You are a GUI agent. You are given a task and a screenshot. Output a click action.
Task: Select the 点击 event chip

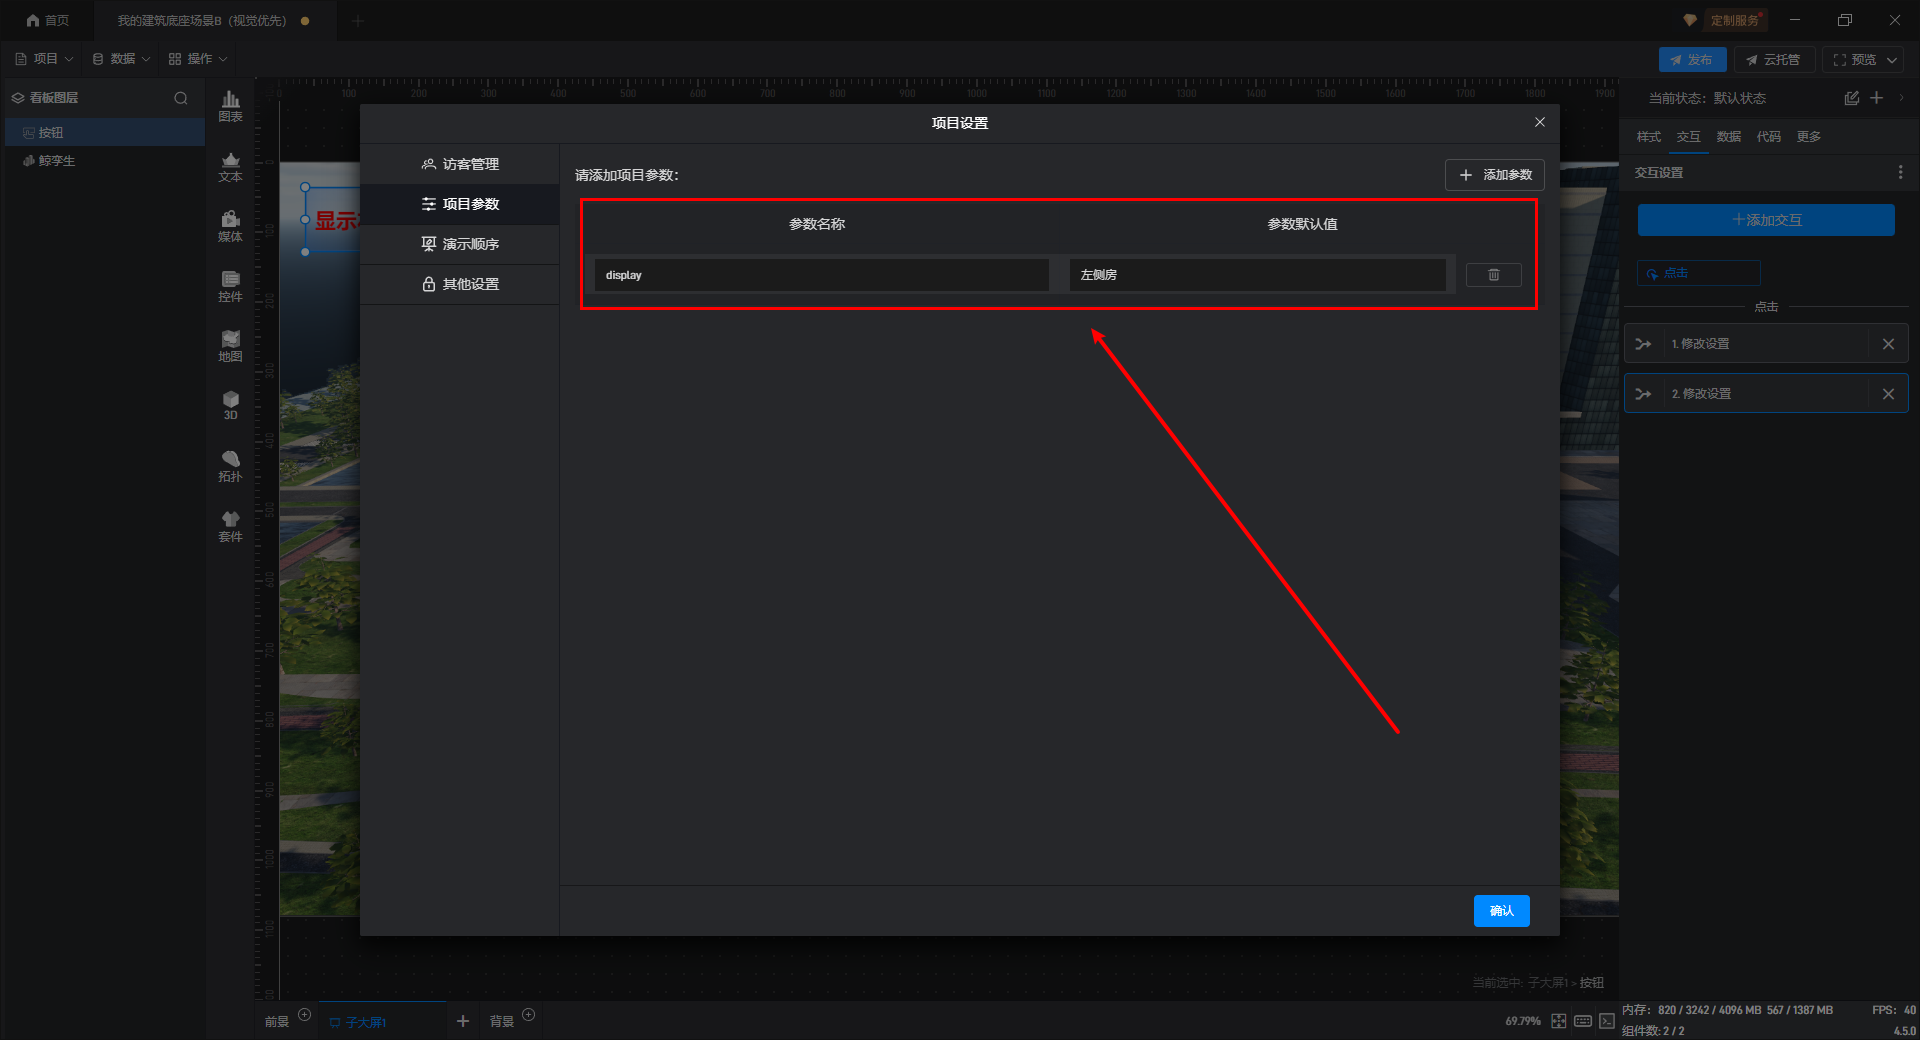(1698, 273)
